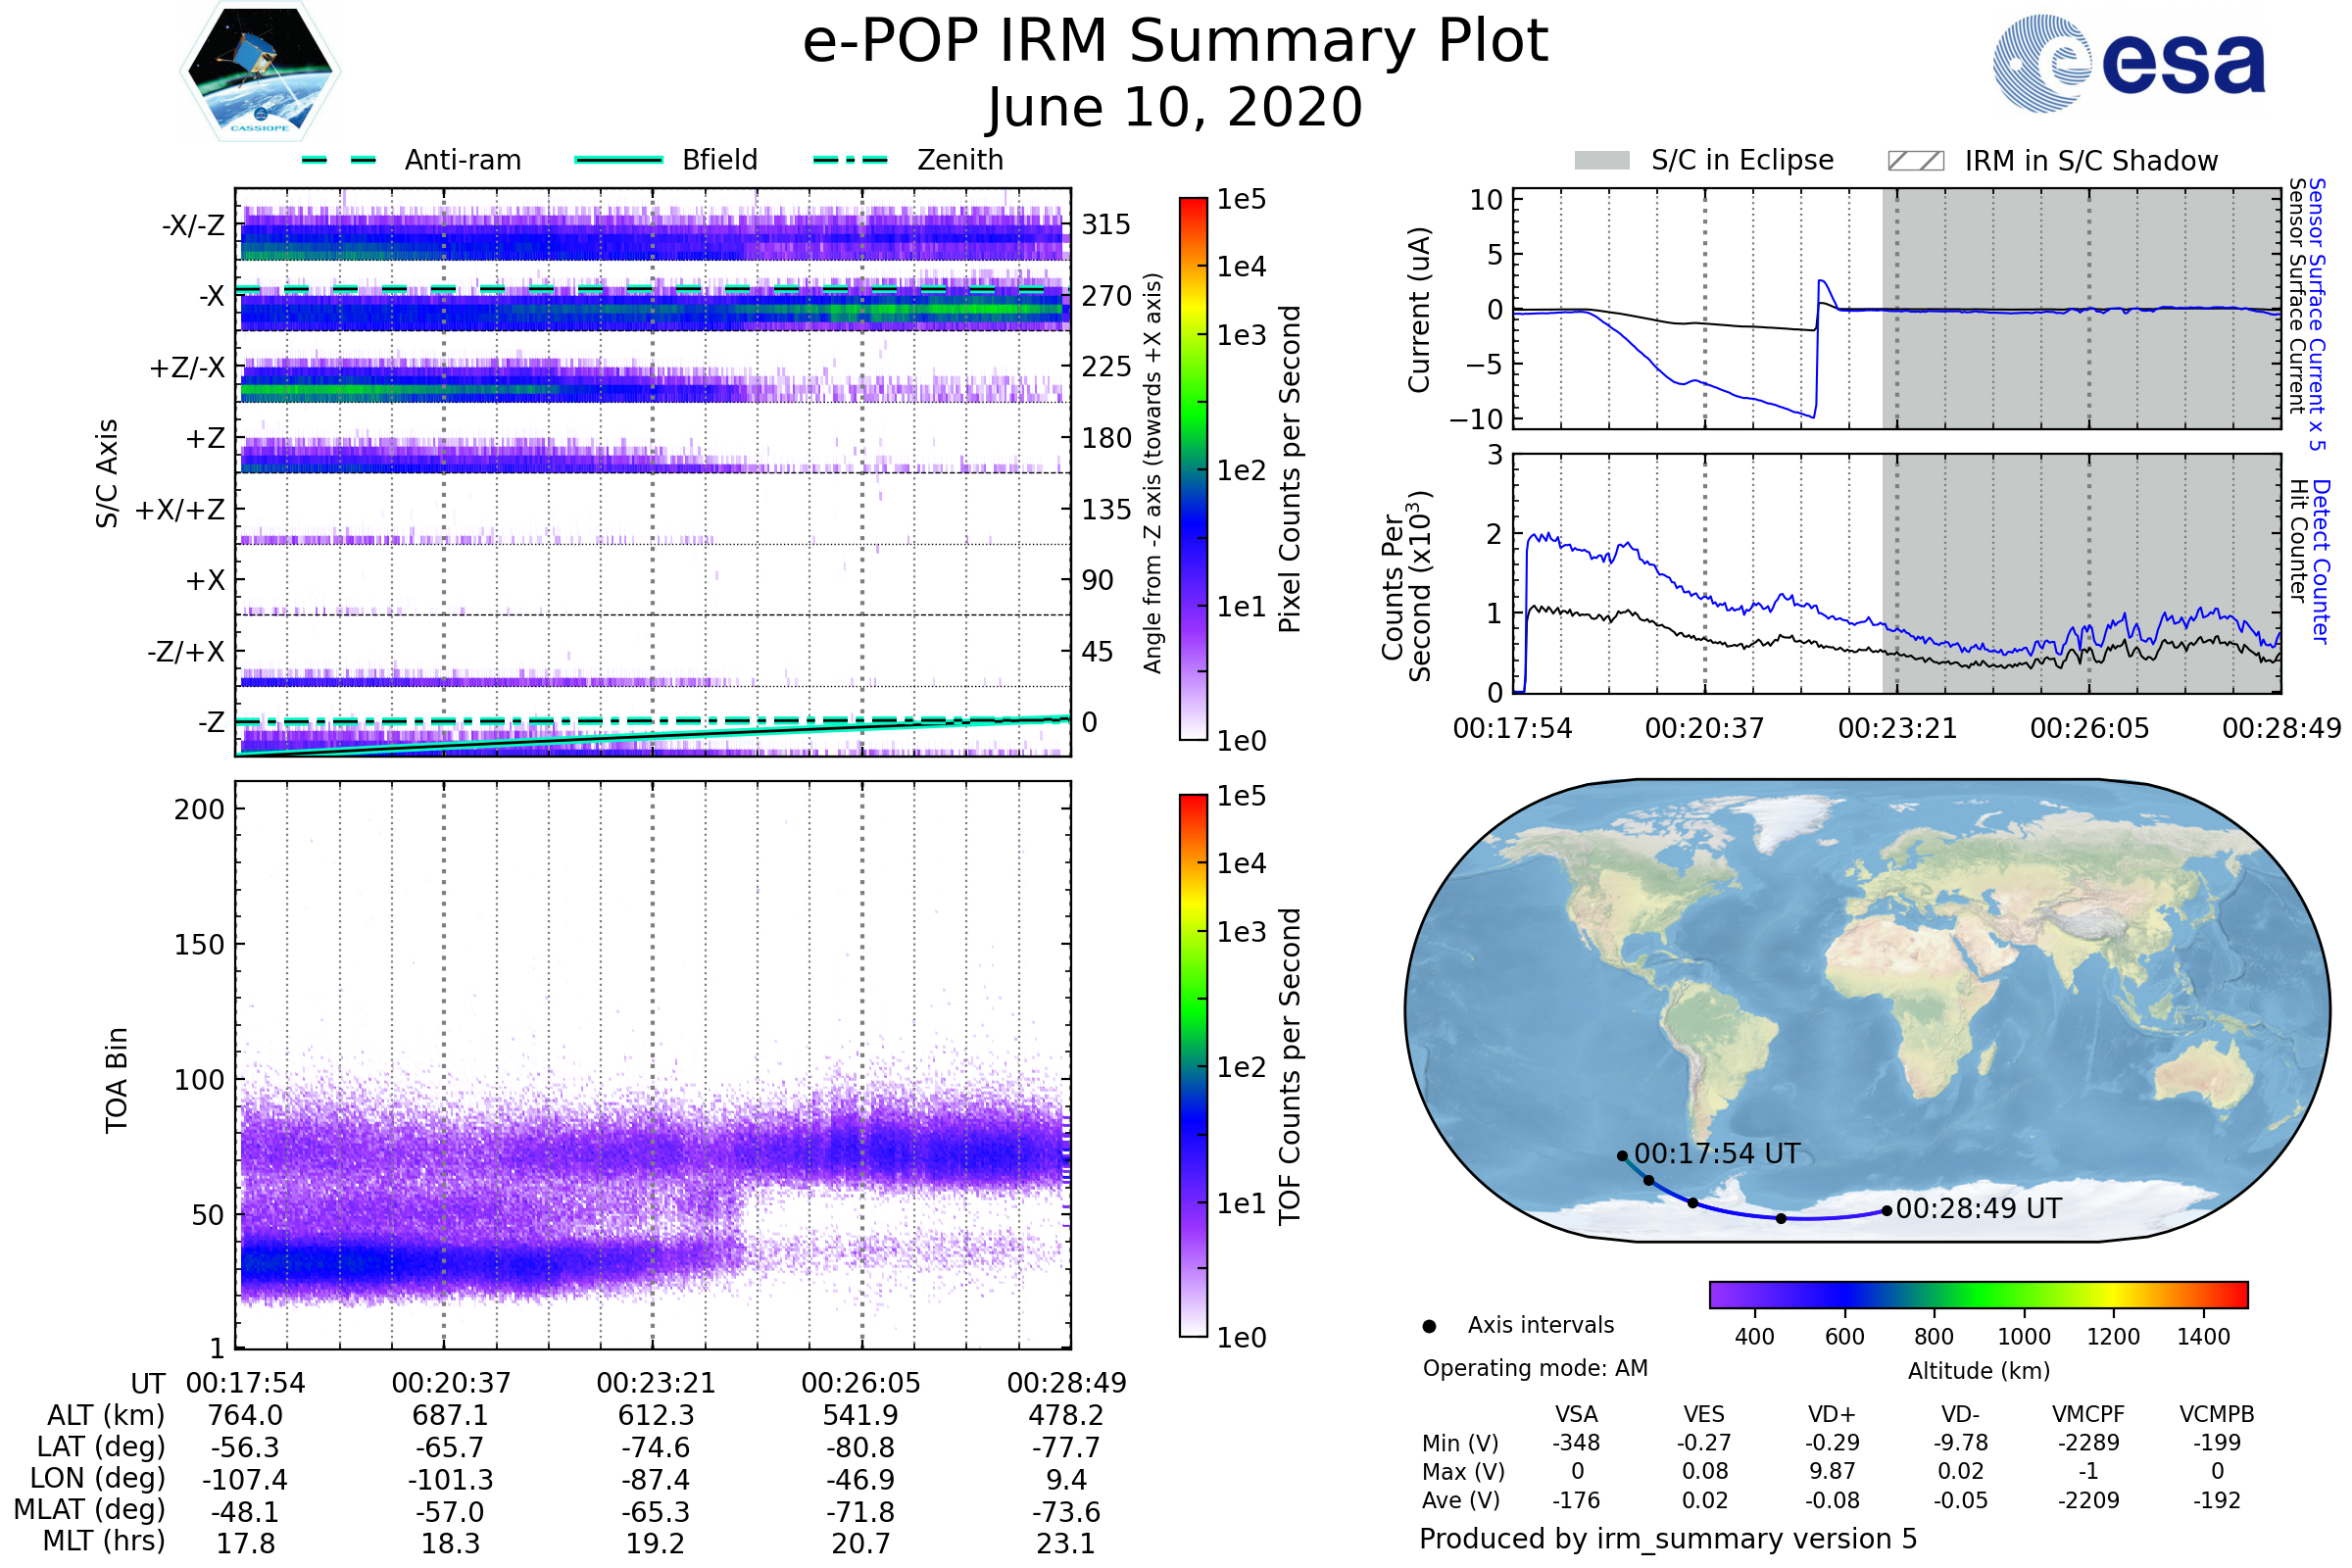Screen dimensions: 2352x1568
Task: Click the CASSIOPE mission hexagon logo
Action: [260, 72]
